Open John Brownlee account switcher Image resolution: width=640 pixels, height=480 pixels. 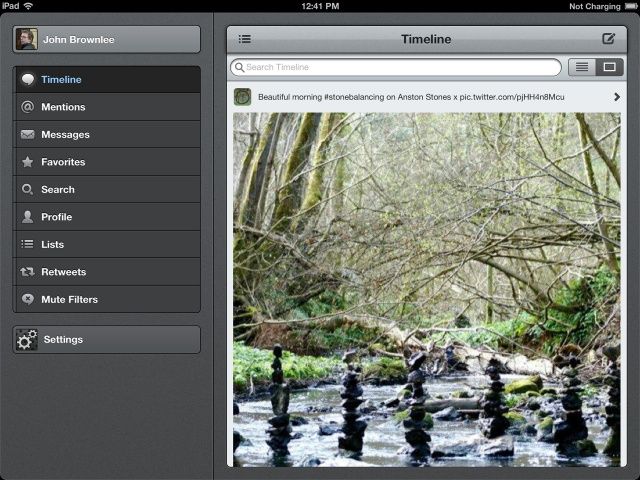coord(107,39)
